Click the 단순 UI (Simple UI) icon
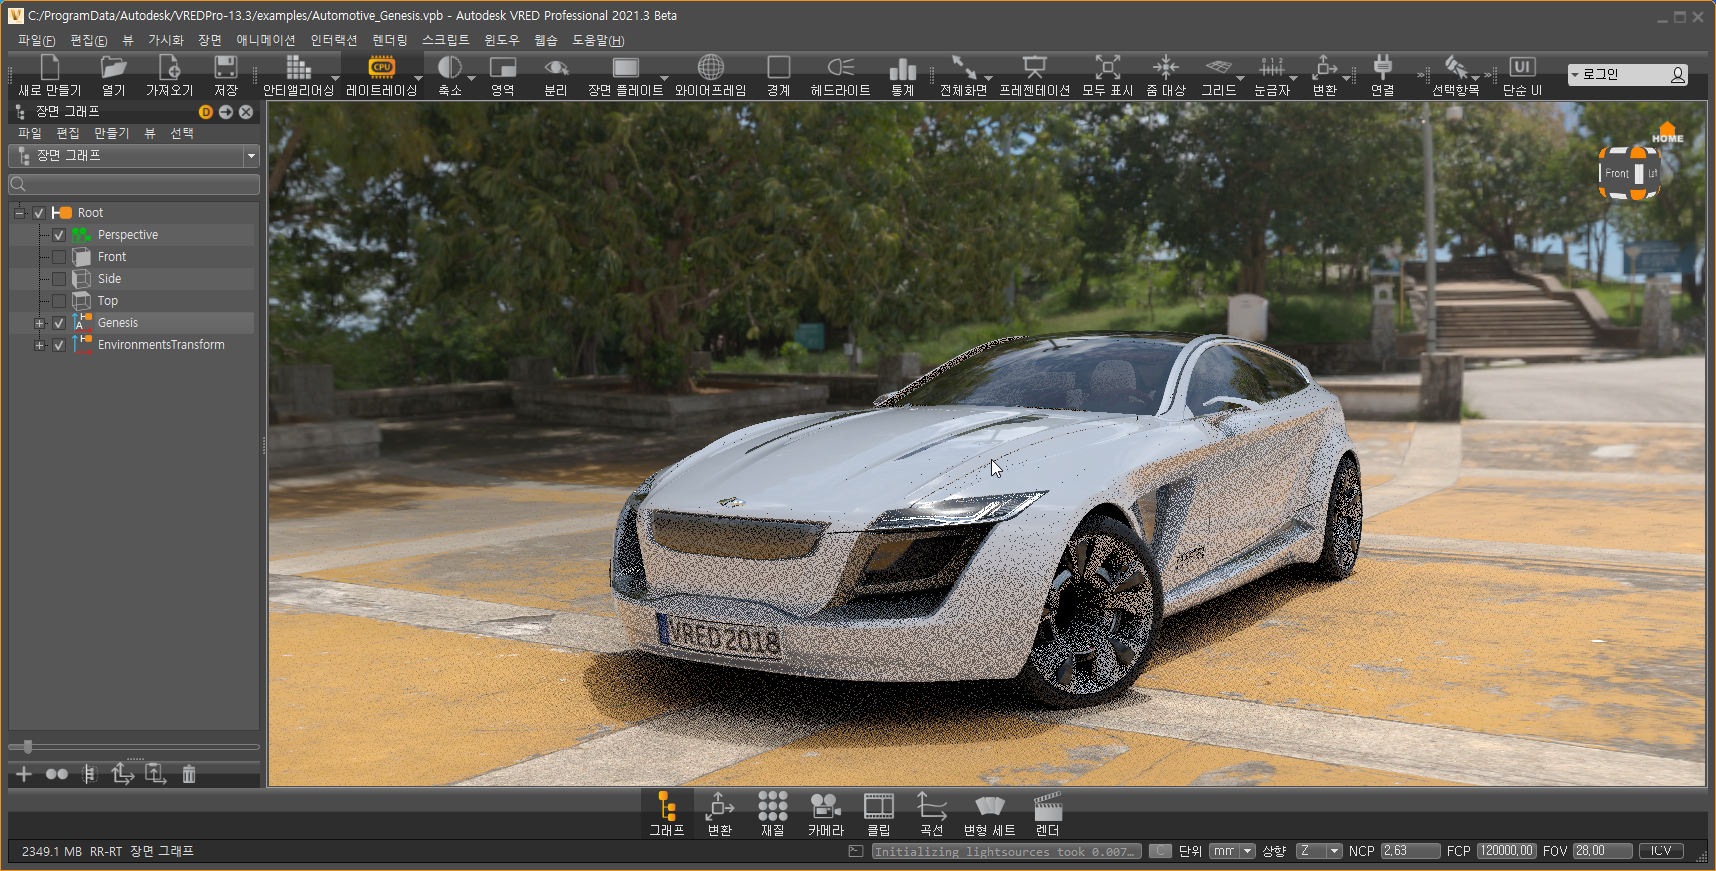Screen dimensions: 1716x871 (1522, 67)
